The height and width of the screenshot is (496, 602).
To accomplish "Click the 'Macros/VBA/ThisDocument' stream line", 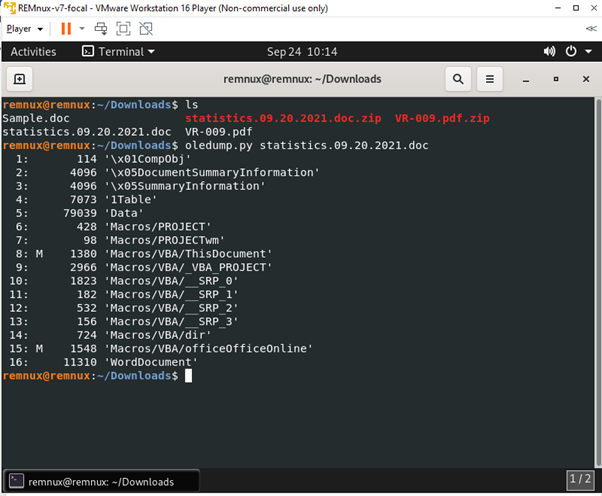I will (141, 254).
